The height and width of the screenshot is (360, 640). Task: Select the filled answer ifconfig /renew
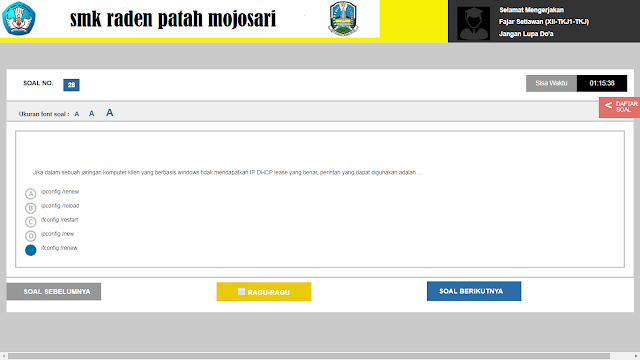pyautogui.click(x=31, y=250)
